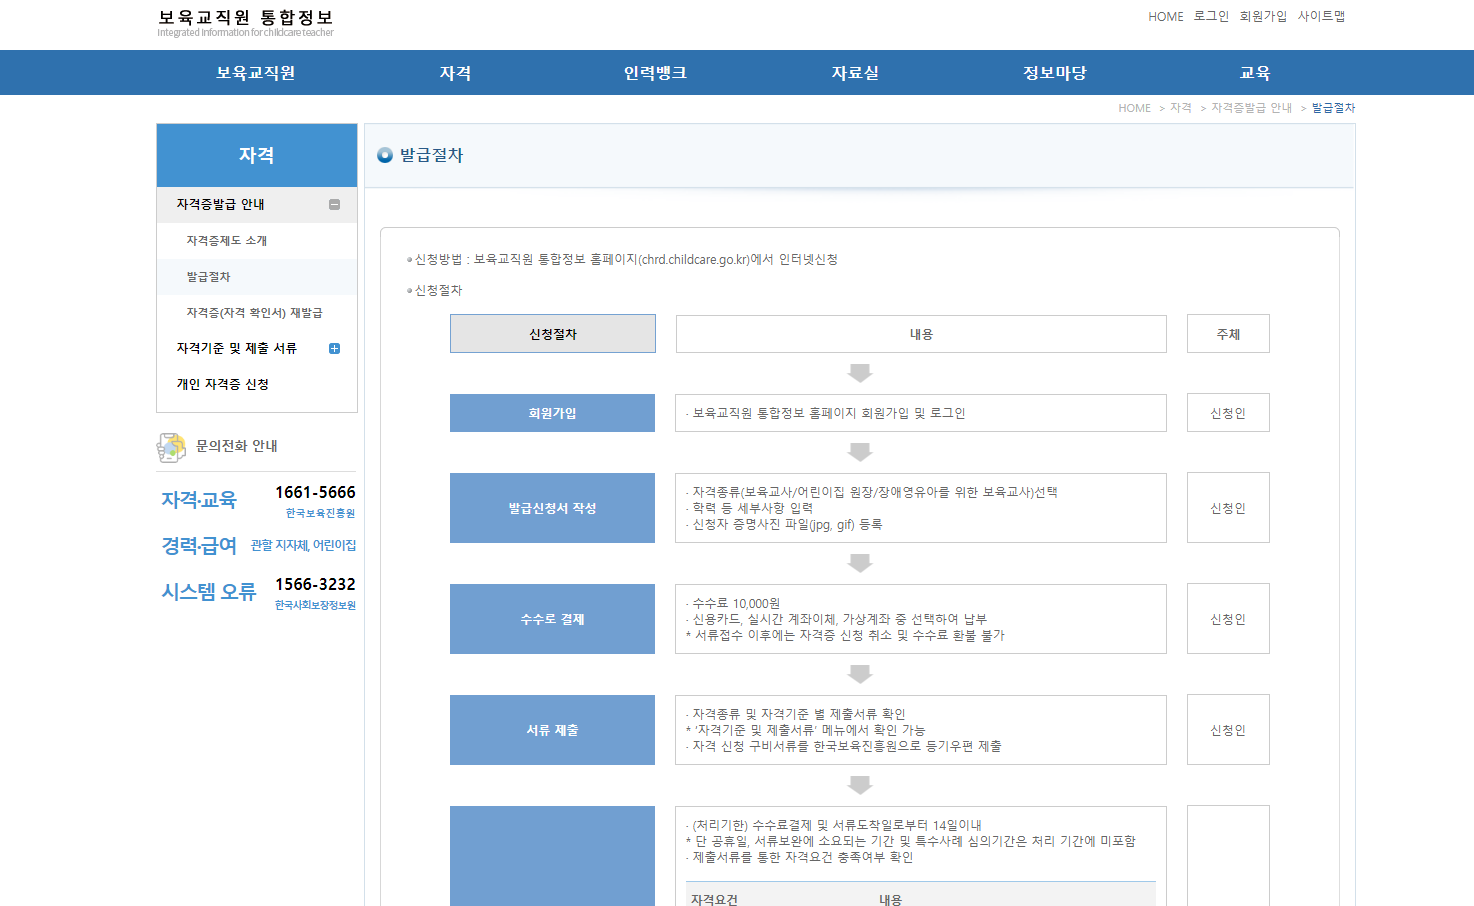Select 자격증제도 소개 in the sidebar
1474x906 pixels.
(x=226, y=240)
